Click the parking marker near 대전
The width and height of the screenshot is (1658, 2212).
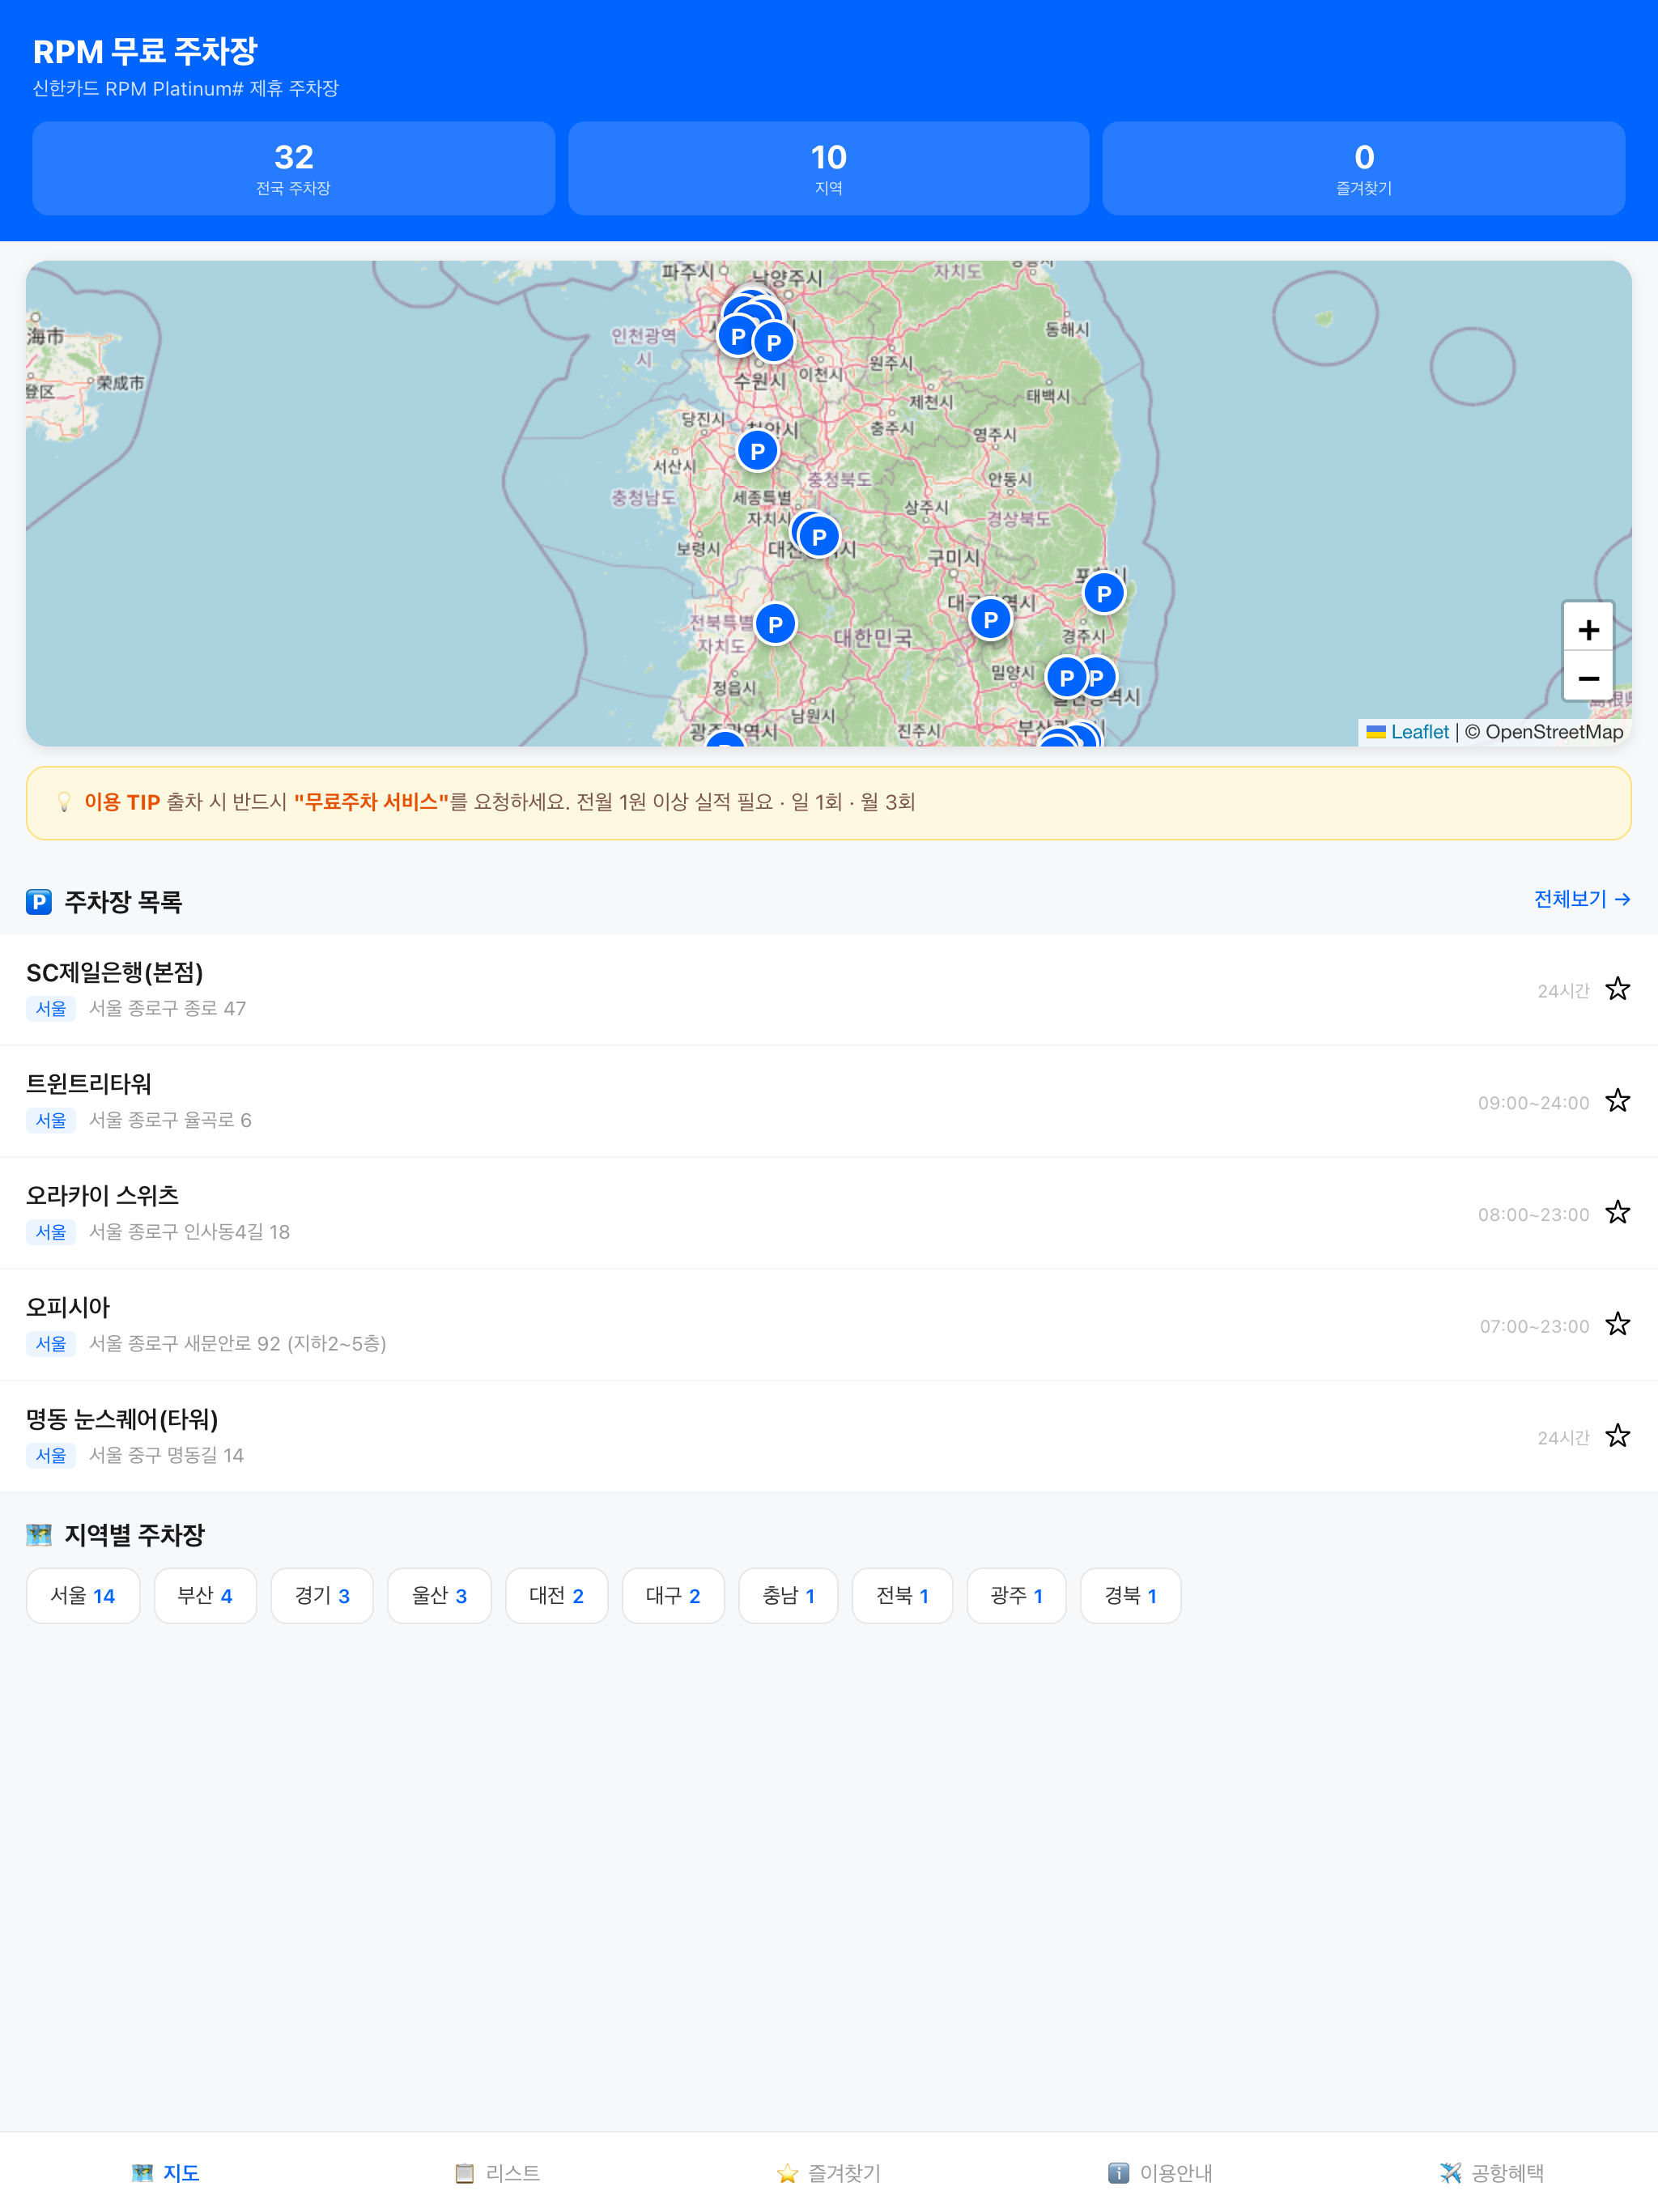click(x=819, y=537)
